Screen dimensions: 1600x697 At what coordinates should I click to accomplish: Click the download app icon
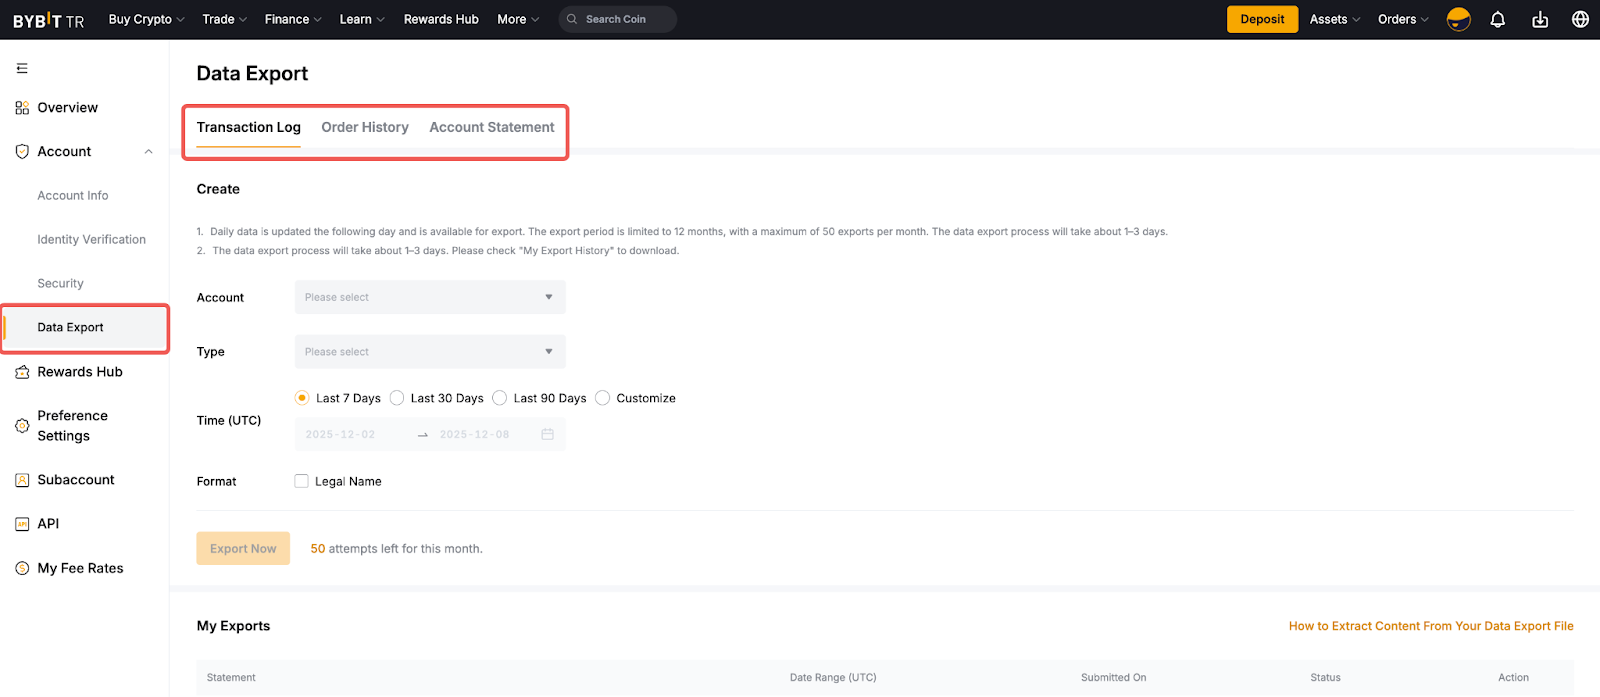[x=1540, y=19]
